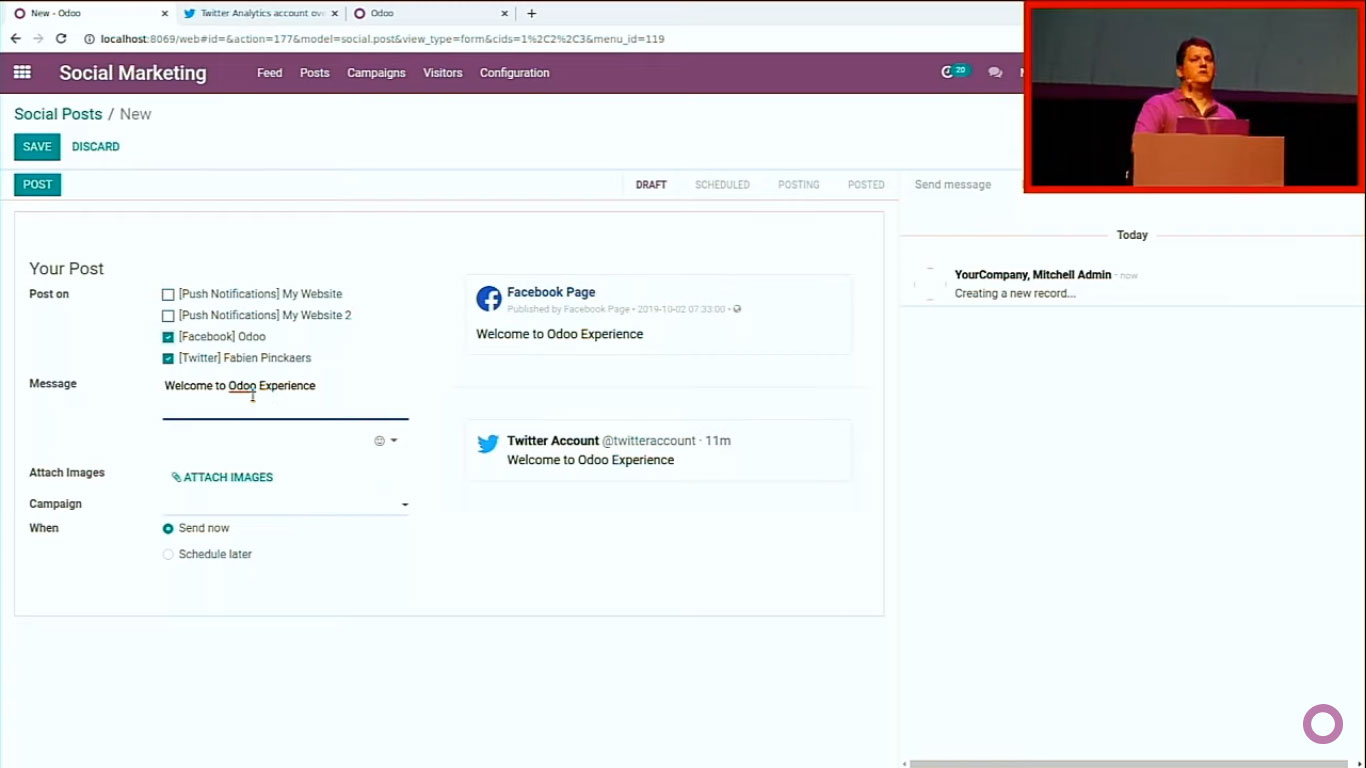Click the browser back arrow
The image size is (1366, 768).
coord(16,39)
